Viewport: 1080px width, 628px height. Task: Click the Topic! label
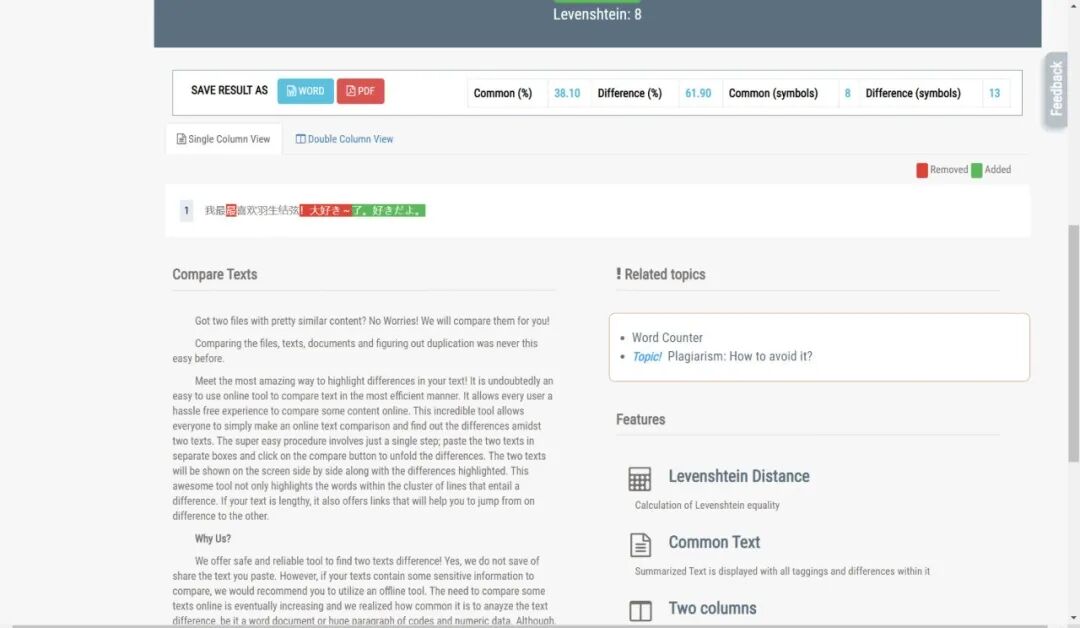(647, 356)
